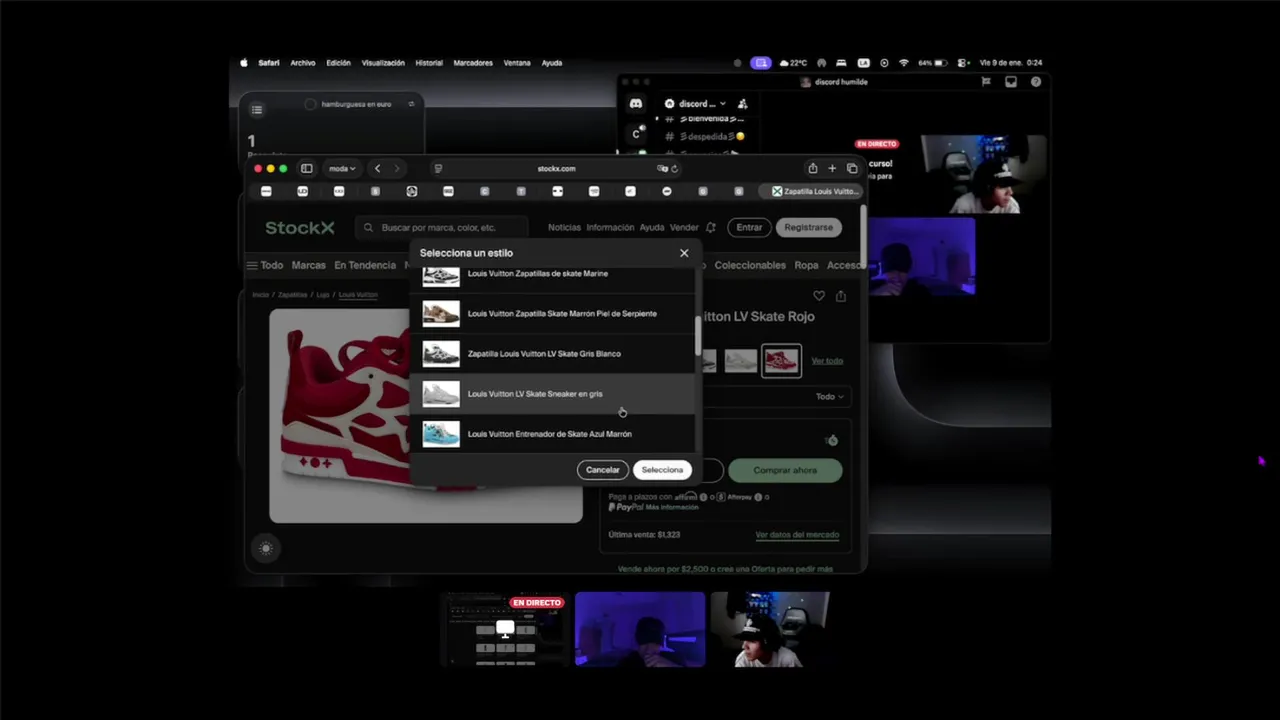The image size is (1280, 720).
Task: Click the battery 64% status icon
Action: click(933, 63)
